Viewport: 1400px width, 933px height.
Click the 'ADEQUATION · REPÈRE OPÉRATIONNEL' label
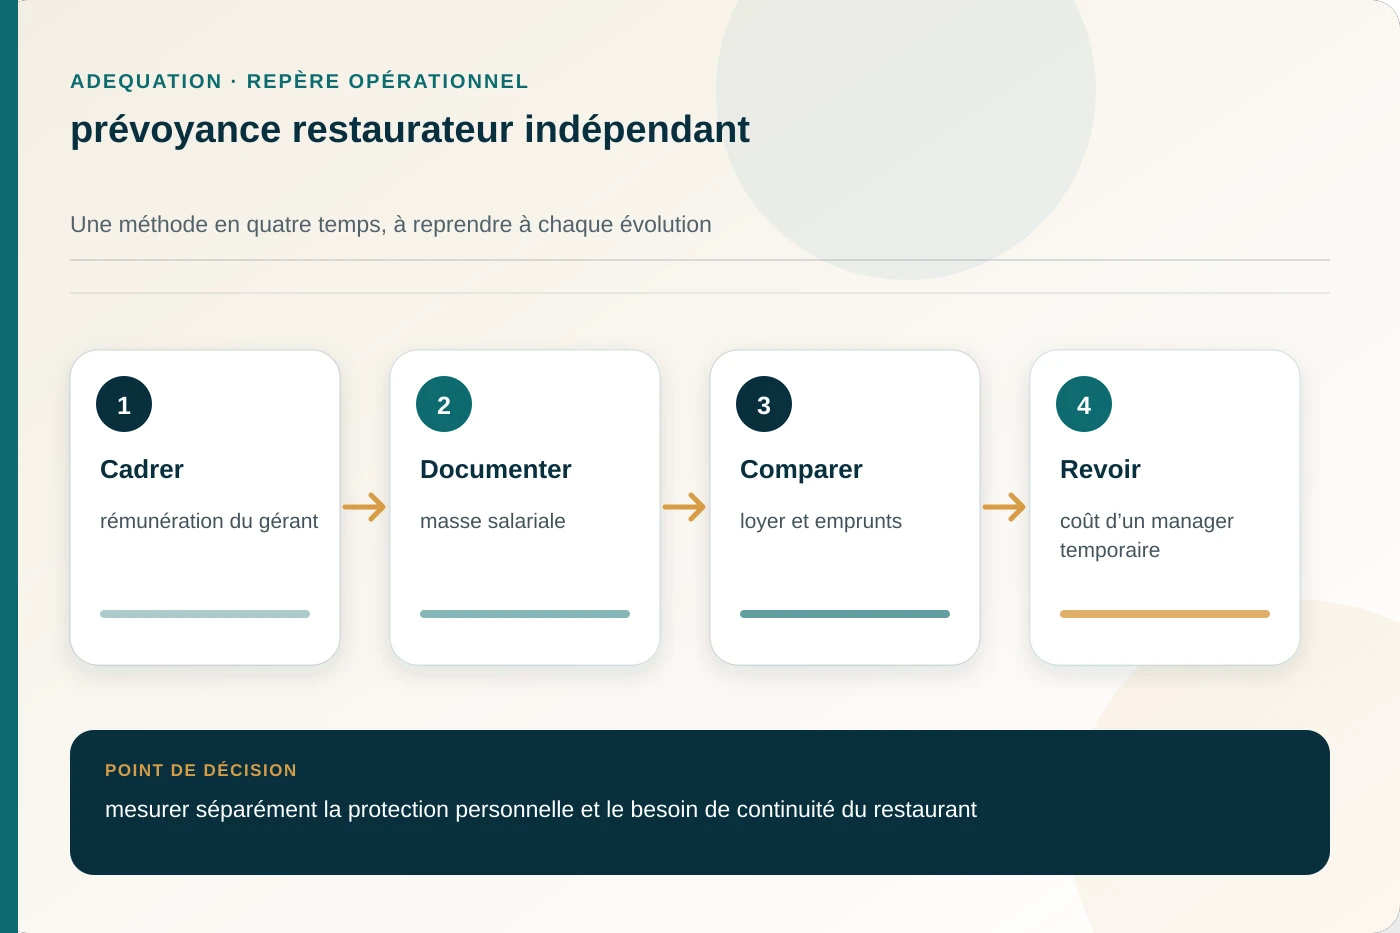click(x=299, y=81)
